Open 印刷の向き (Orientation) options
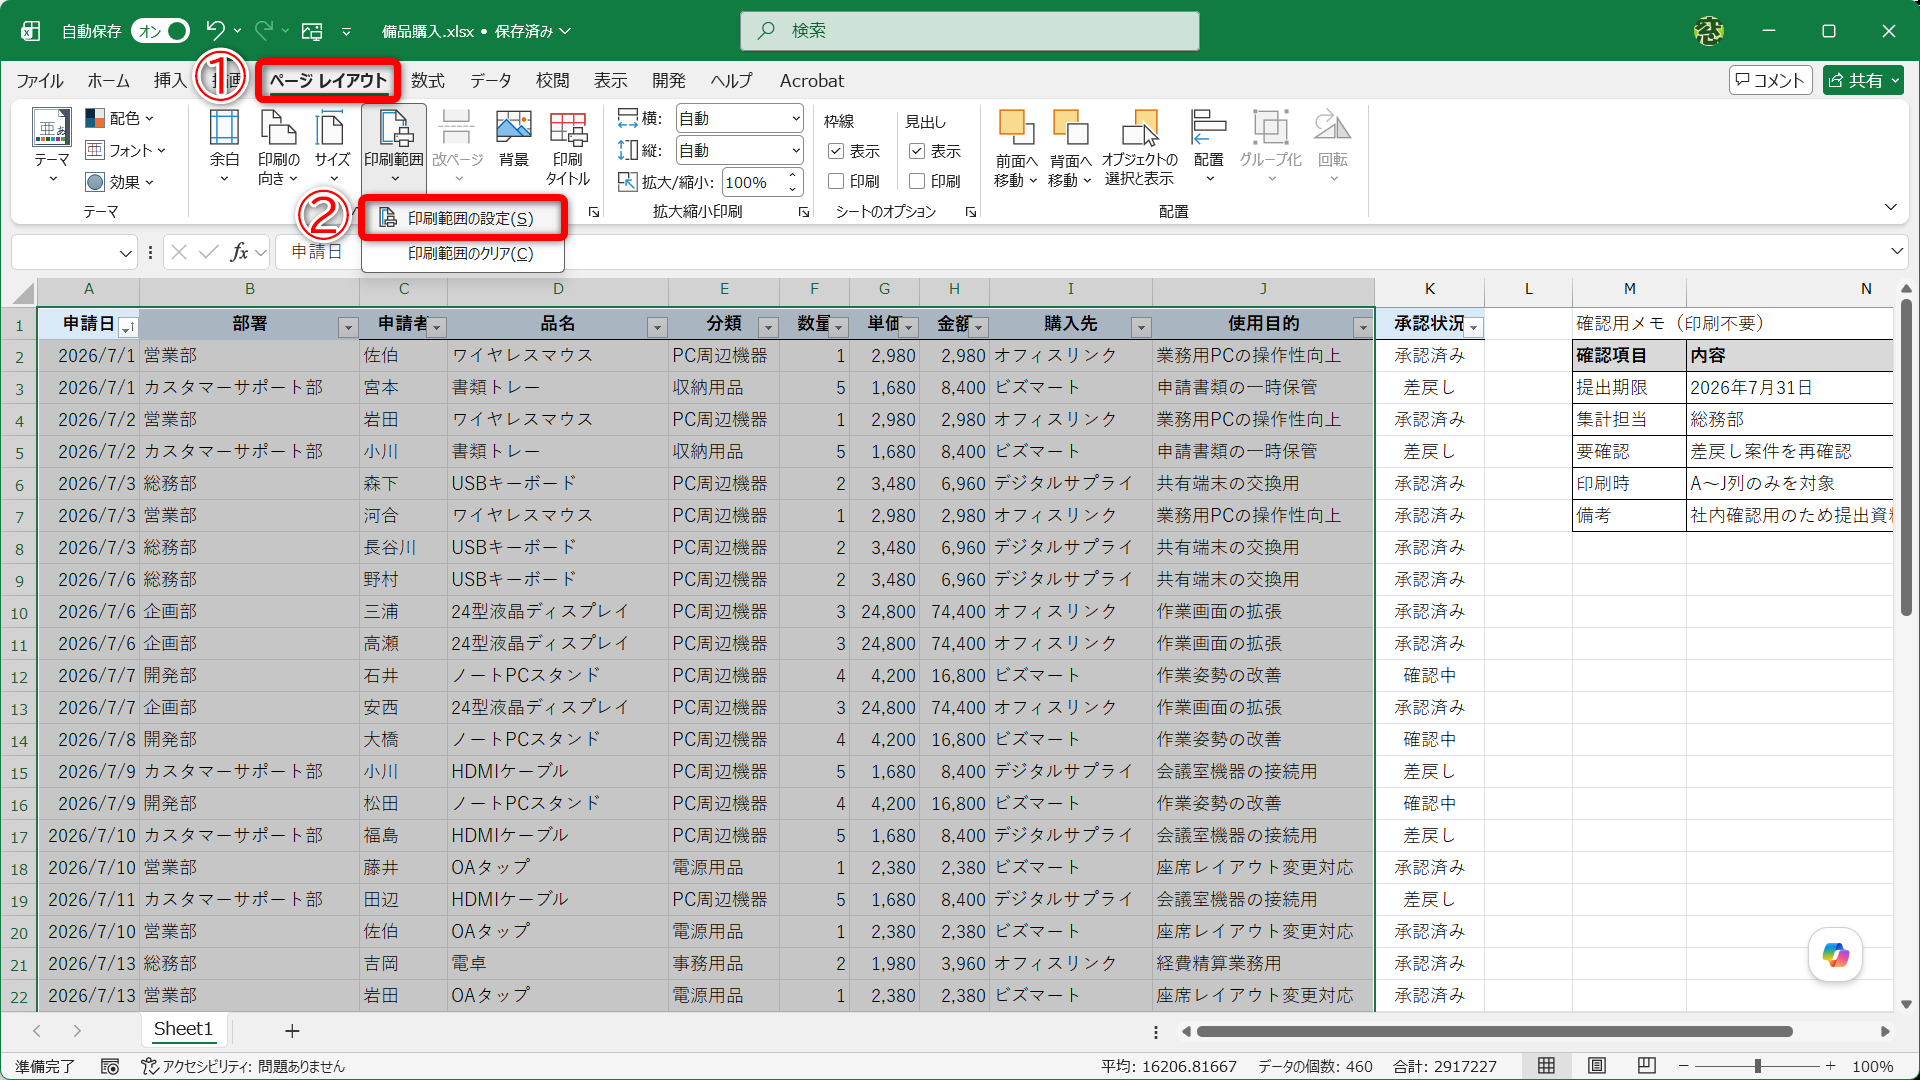This screenshot has width=1920, height=1080. (x=278, y=146)
